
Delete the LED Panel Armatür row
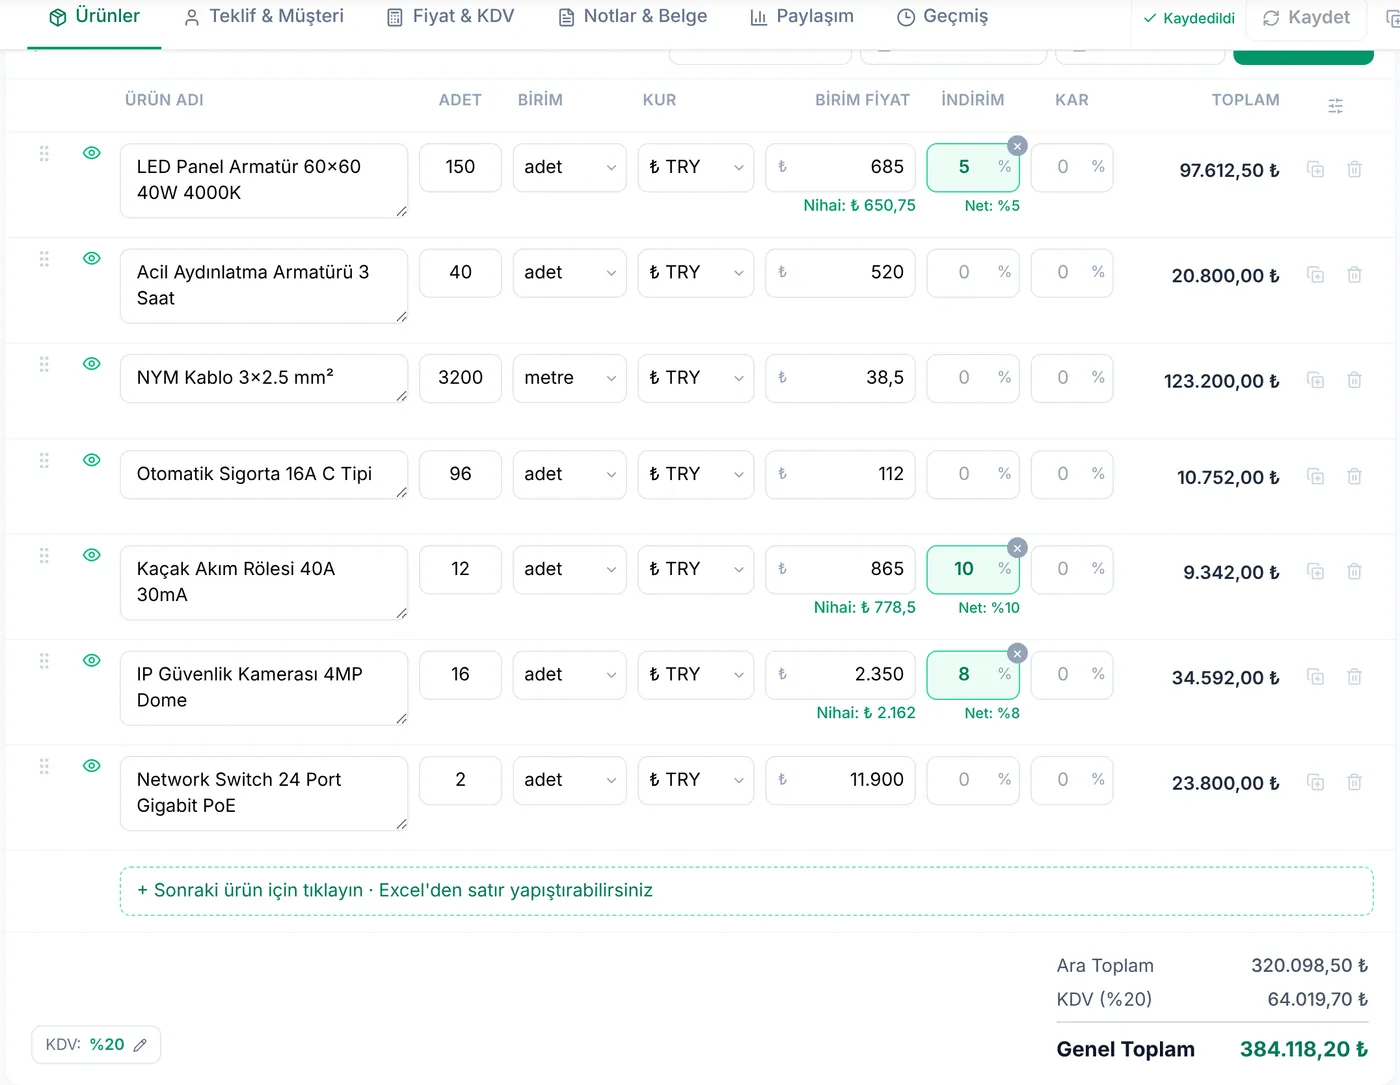coord(1354,170)
